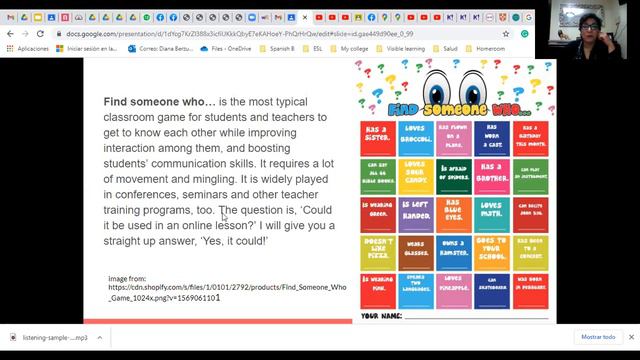Expand the listening-sample download options chevron
Image resolution: width=640 pixels, height=360 pixels.
[100, 338]
